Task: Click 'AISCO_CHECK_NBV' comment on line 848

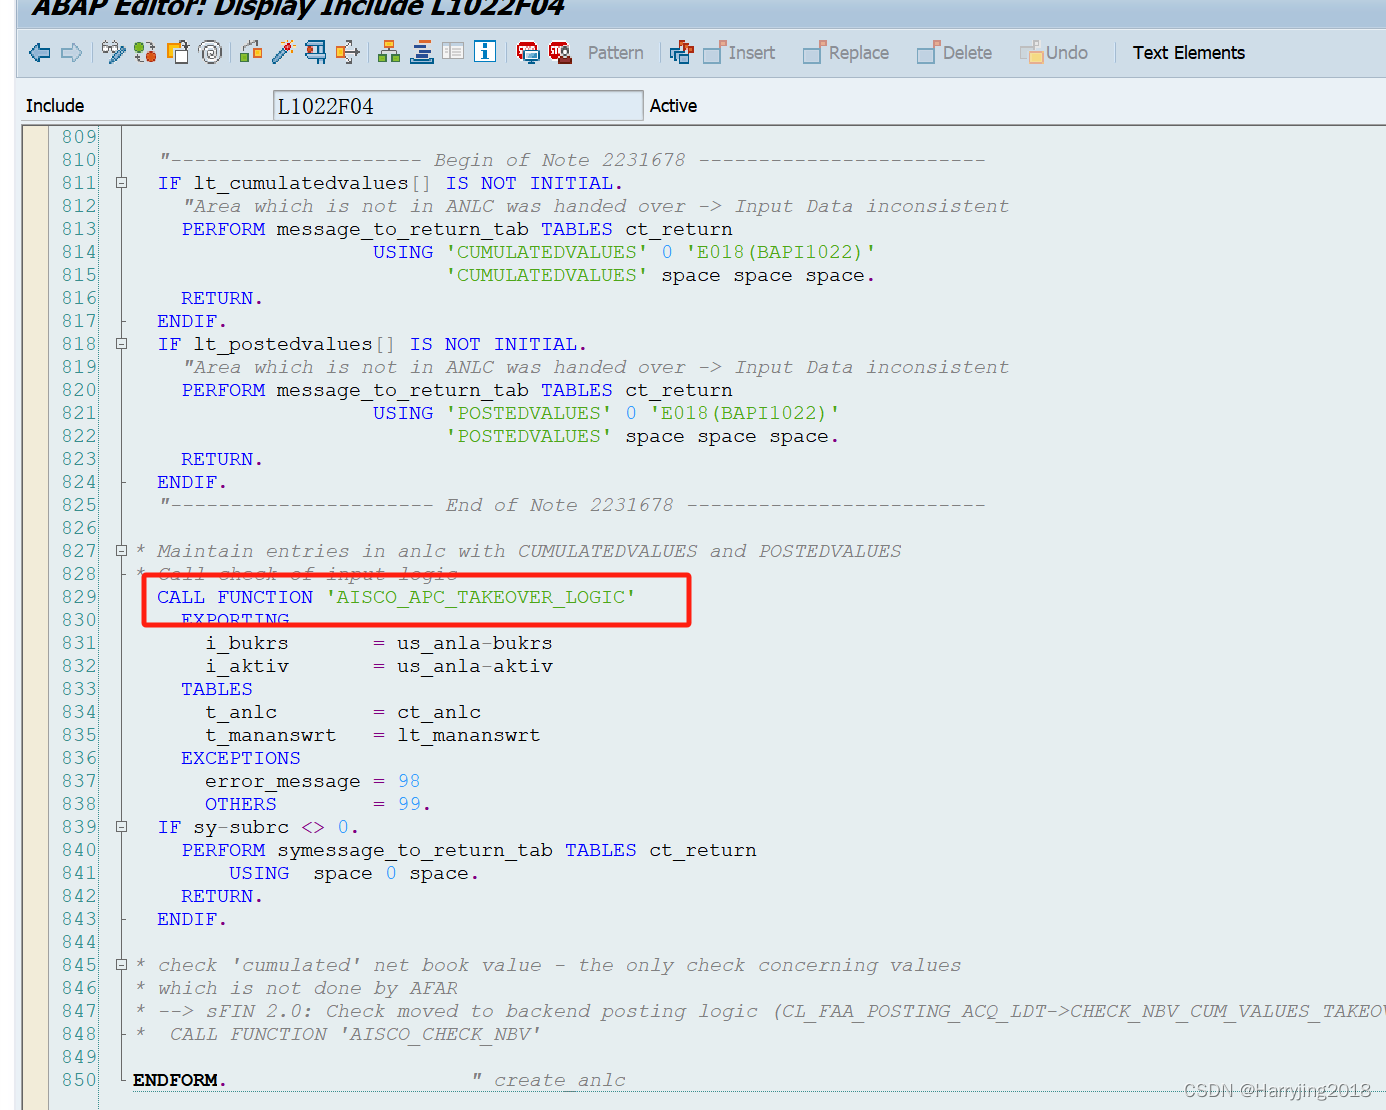Action: click(x=441, y=1034)
